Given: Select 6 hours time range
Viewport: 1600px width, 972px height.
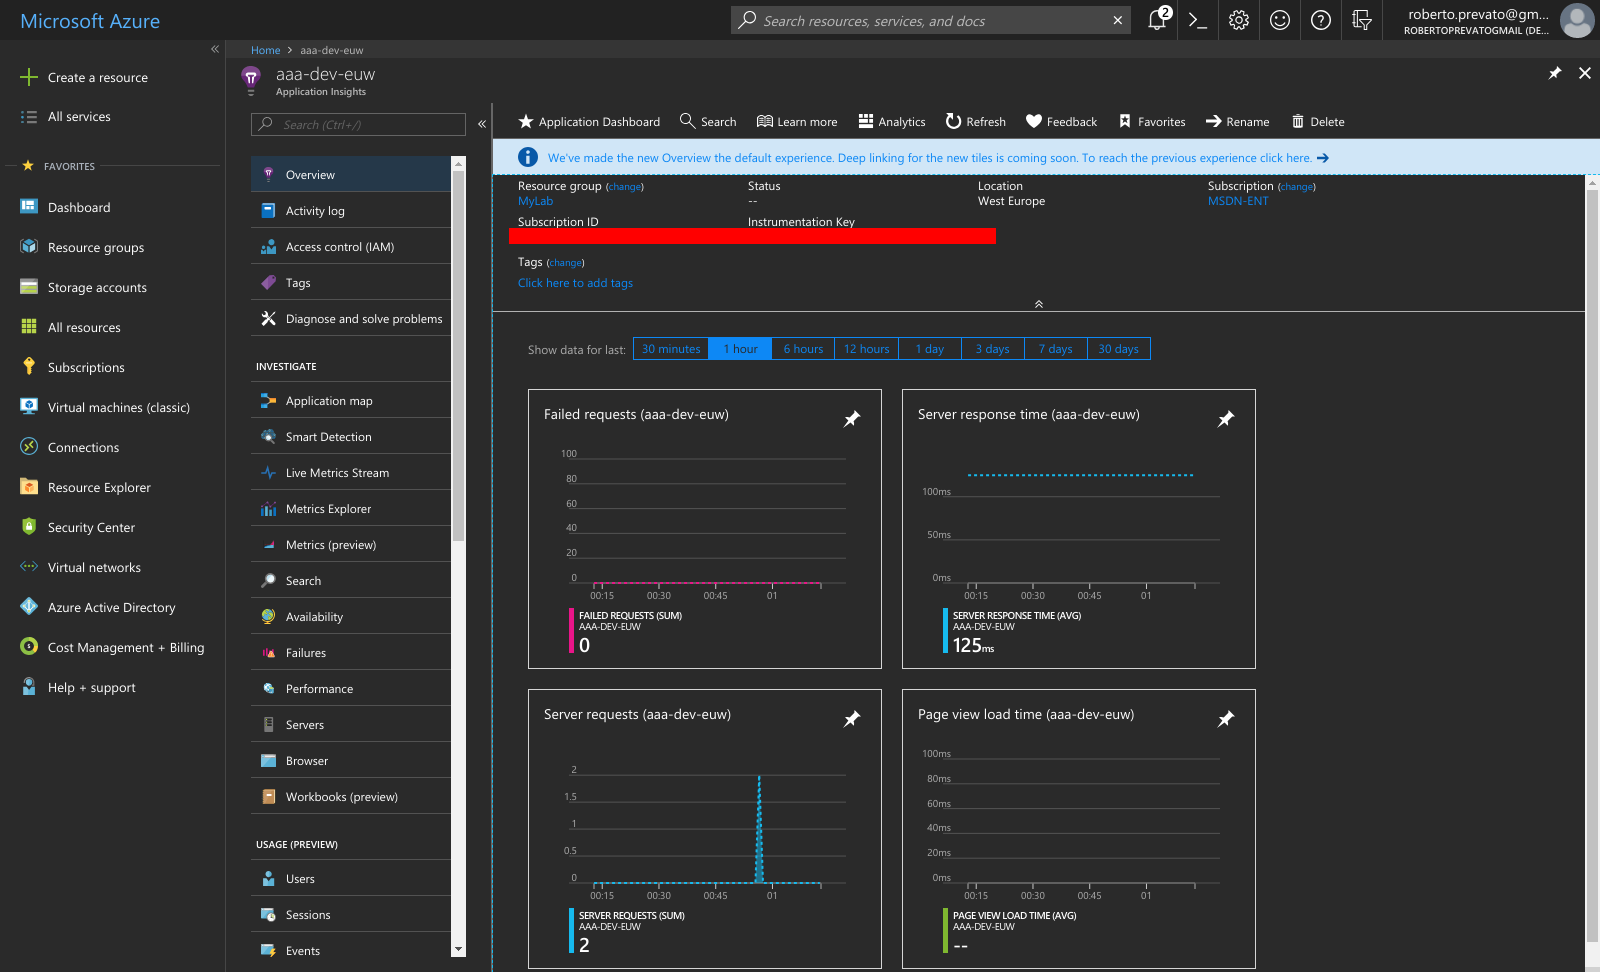Looking at the screenshot, I should click(x=803, y=349).
